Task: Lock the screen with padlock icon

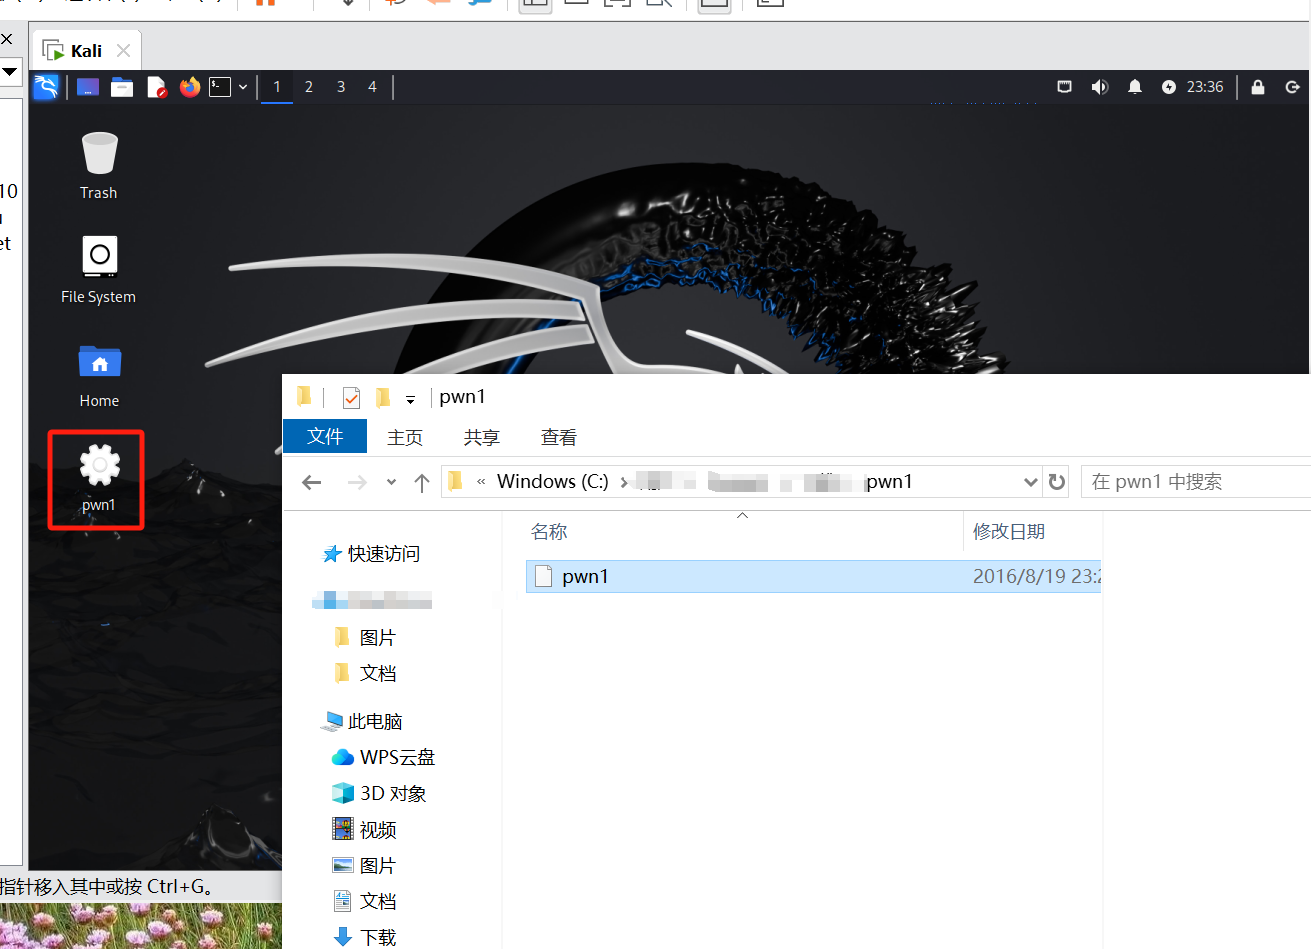Action: (1258, 87)
